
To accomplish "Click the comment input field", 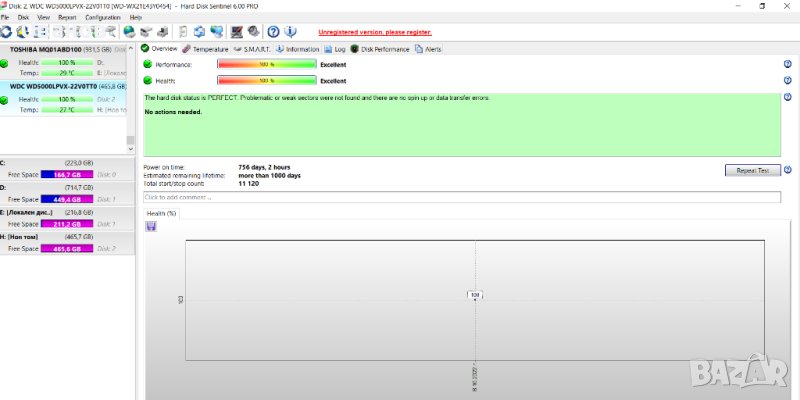I will [460, 197].
